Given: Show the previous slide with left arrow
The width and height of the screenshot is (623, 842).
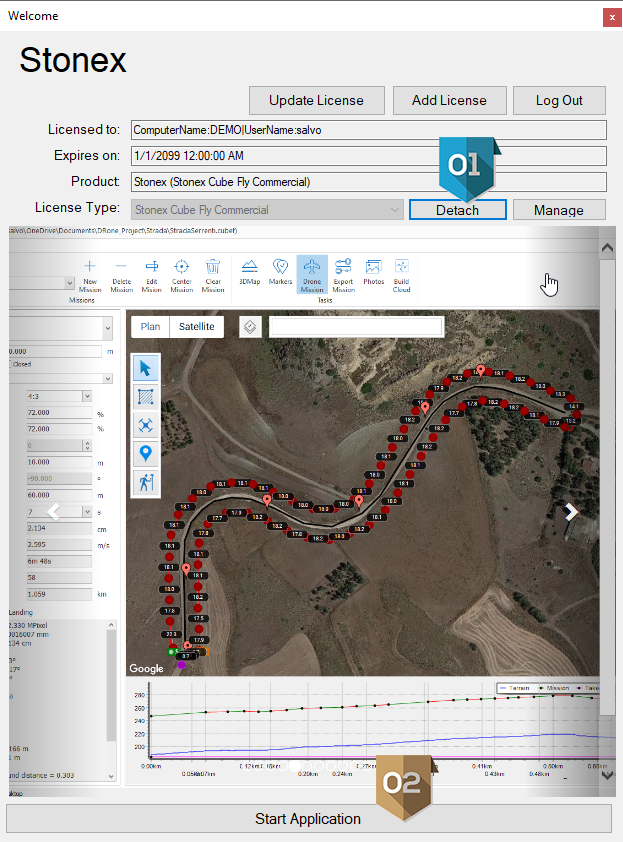Looking at the screenshot, I should tap(53, 511).
